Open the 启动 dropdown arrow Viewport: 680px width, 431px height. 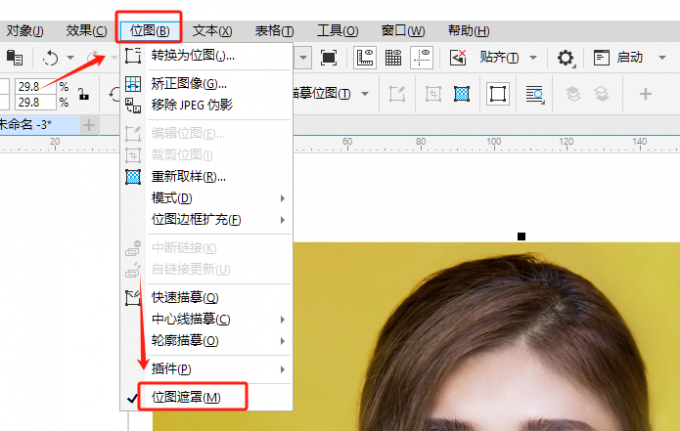(x=662, y=57)
